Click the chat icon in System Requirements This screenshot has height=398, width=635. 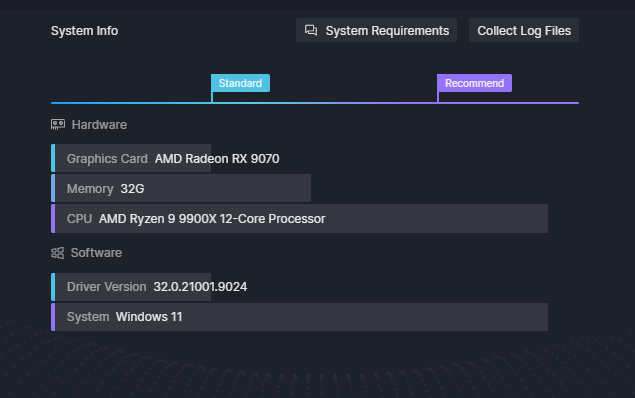coord(311,30)
